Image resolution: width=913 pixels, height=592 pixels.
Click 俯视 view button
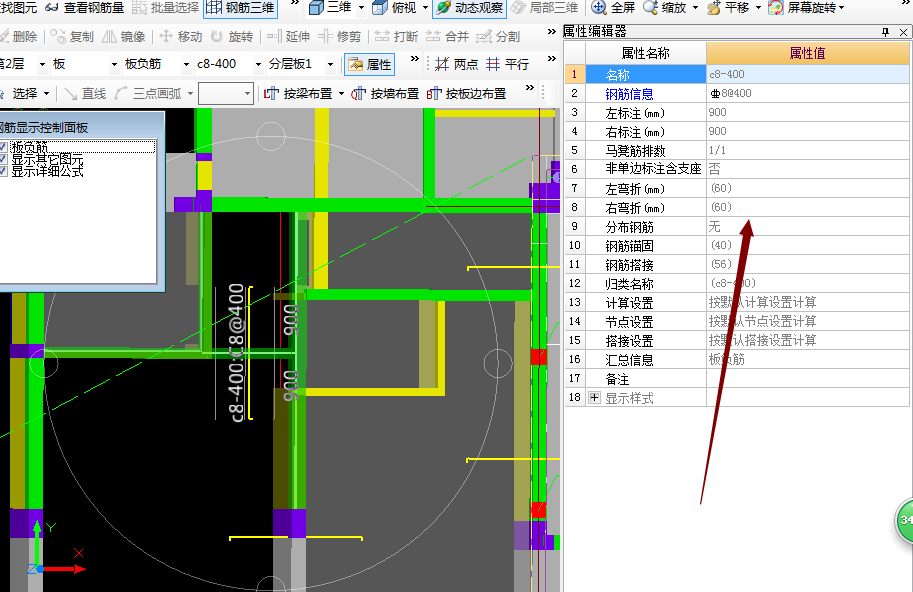pos(394,8)
